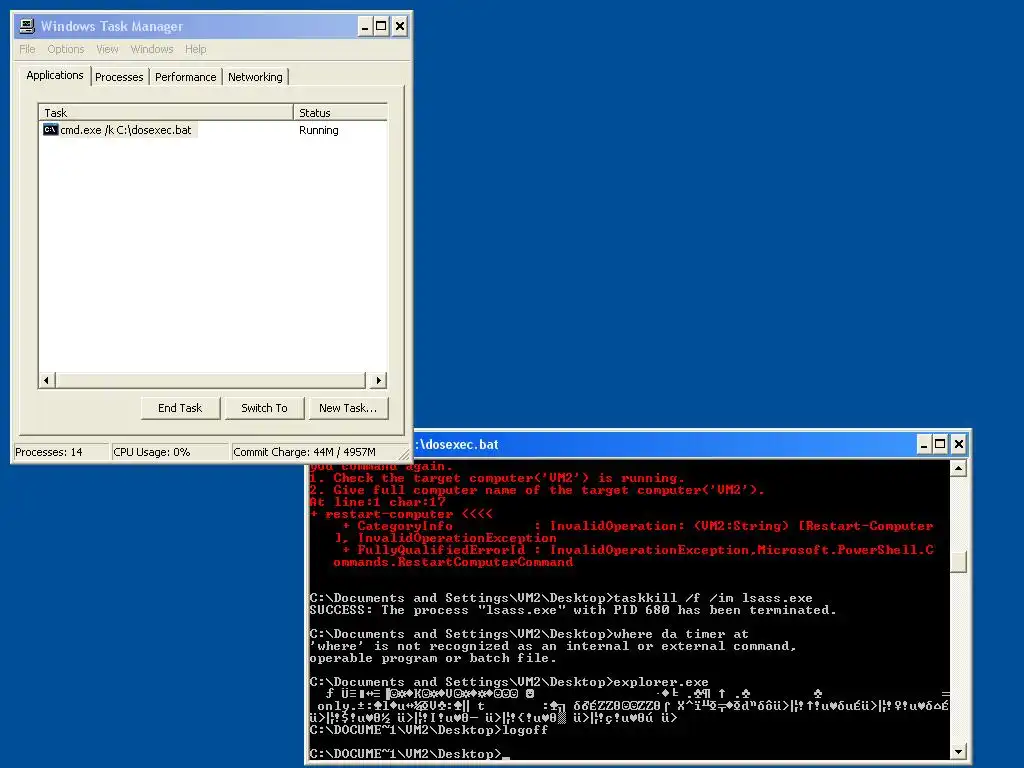Screen dimensions: 1024x768
Task: Close the Windows Task Manager window
Action: click(400, 27)
